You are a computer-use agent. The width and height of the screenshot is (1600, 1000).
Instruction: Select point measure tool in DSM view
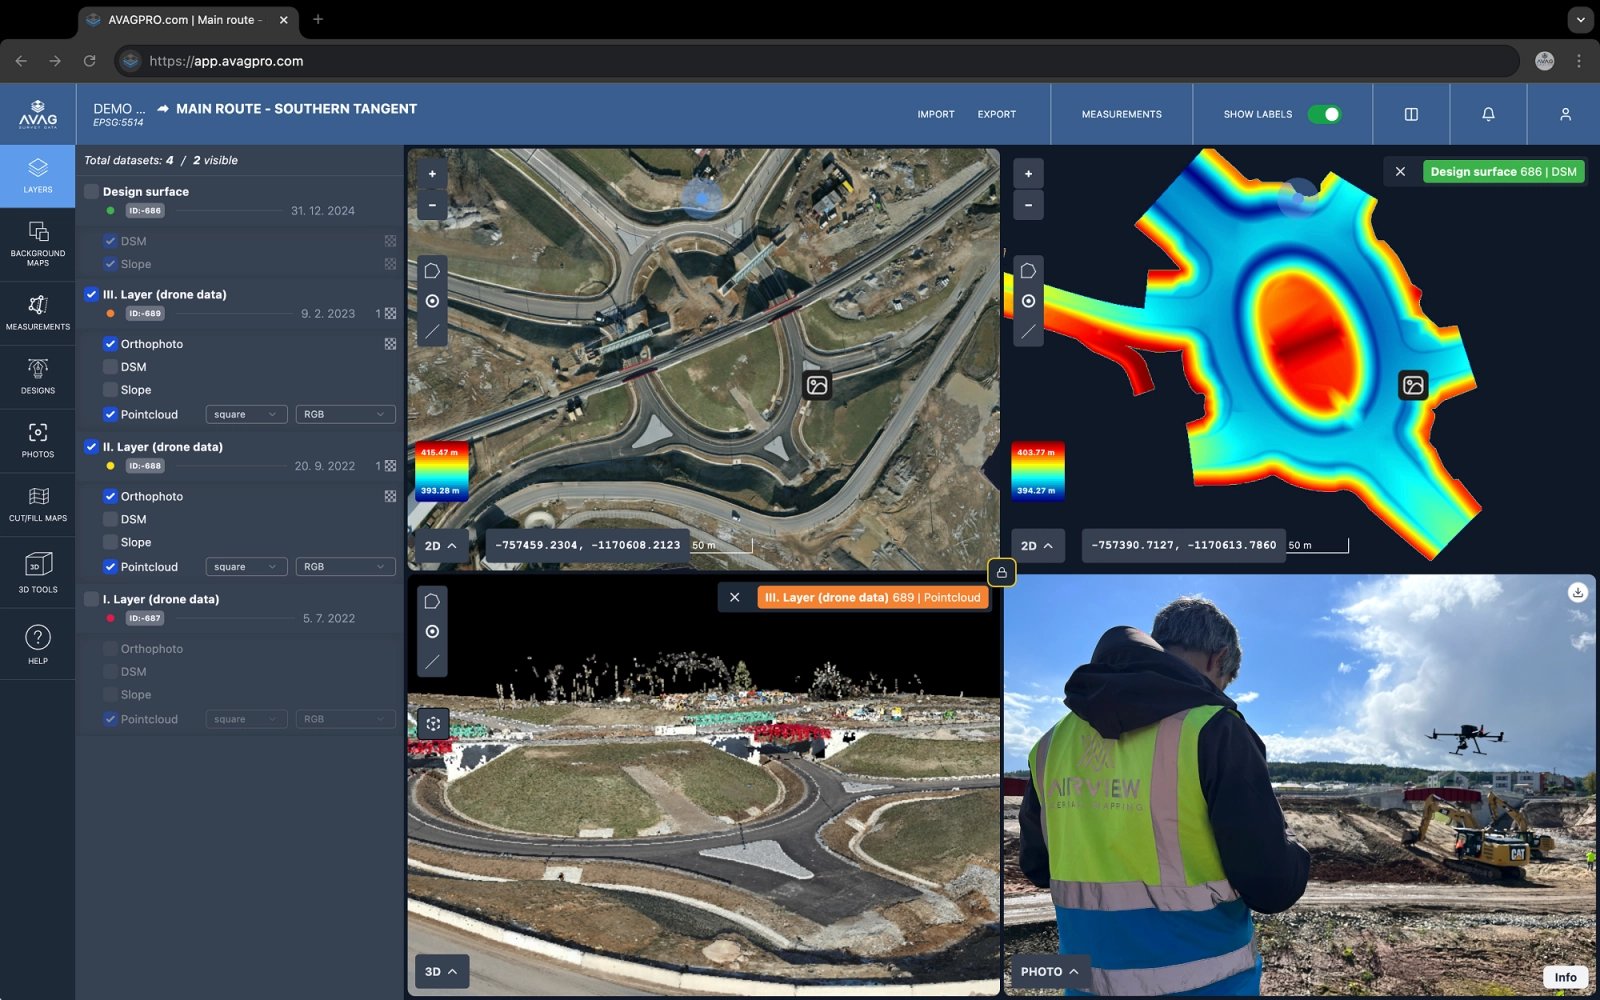(1028, 301)
